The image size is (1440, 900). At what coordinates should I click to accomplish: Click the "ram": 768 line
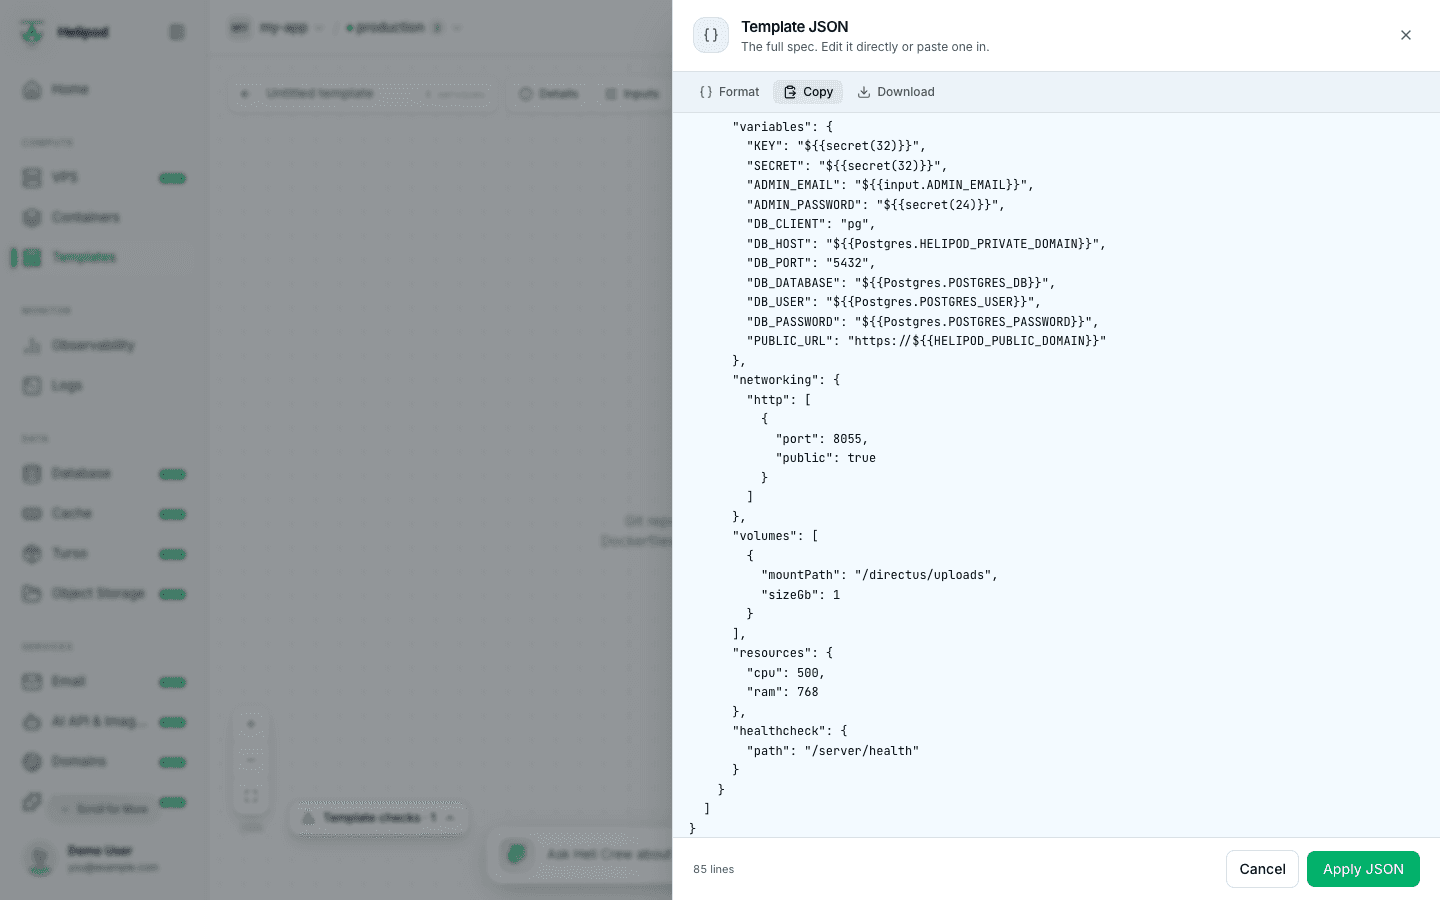pyautogui.click(x=783, y=692)
